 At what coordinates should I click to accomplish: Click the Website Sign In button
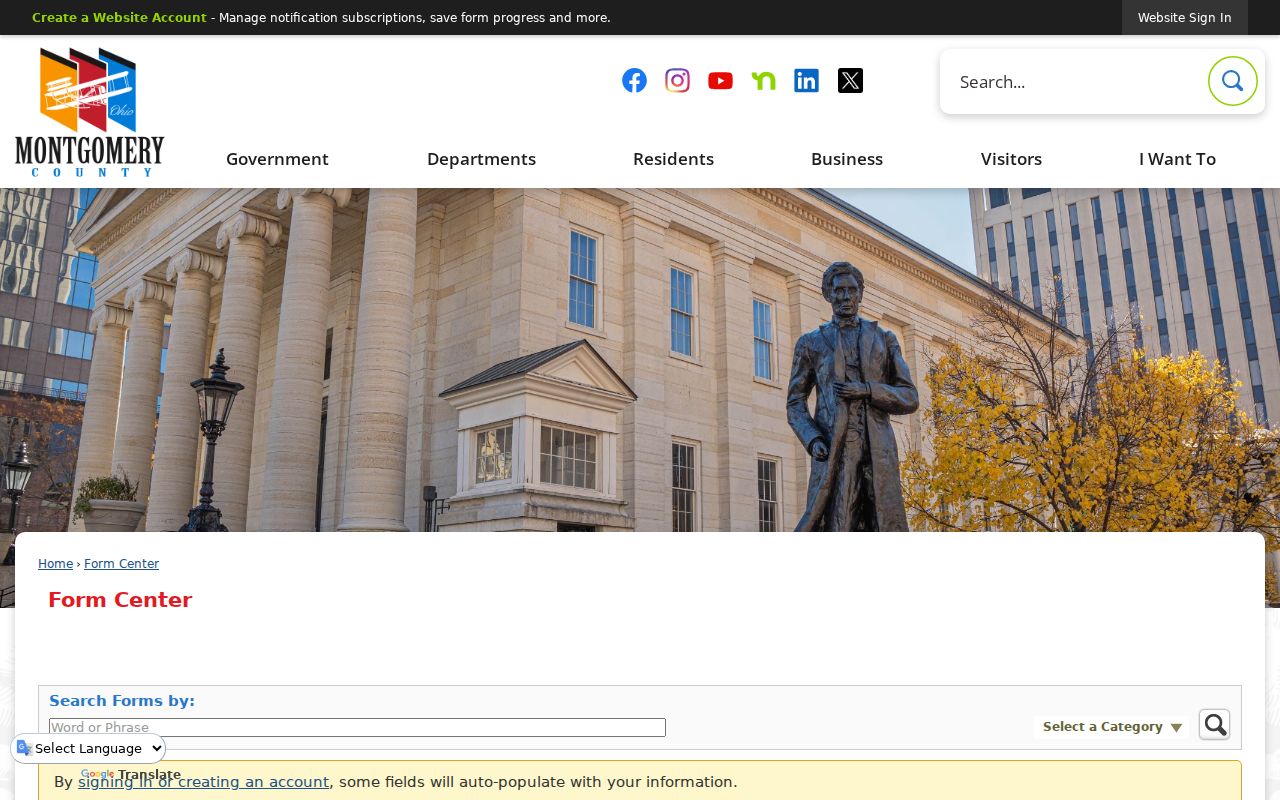click(x=1184, y=18)
